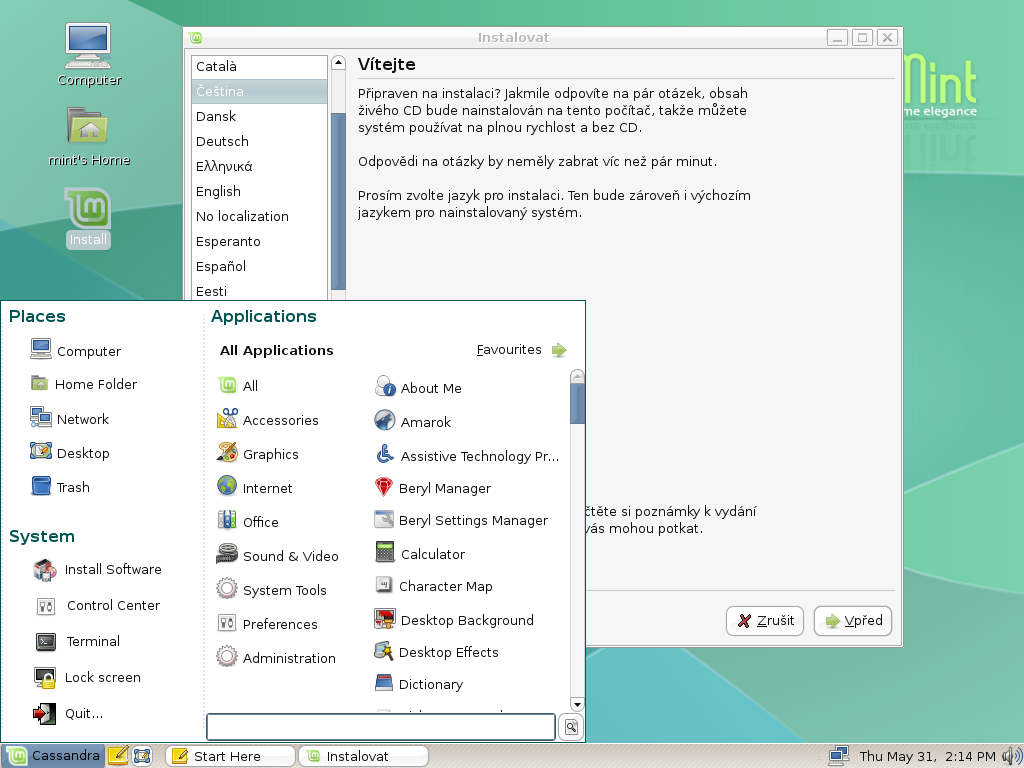
Task: Open Trash from the menu
Action: point(59,487)
